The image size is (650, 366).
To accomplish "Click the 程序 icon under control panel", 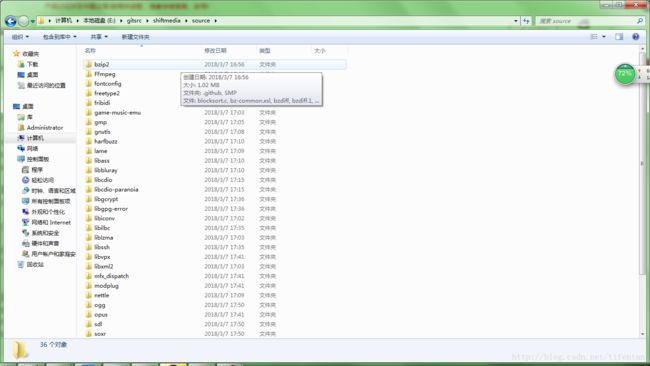I will pos(25,170).
